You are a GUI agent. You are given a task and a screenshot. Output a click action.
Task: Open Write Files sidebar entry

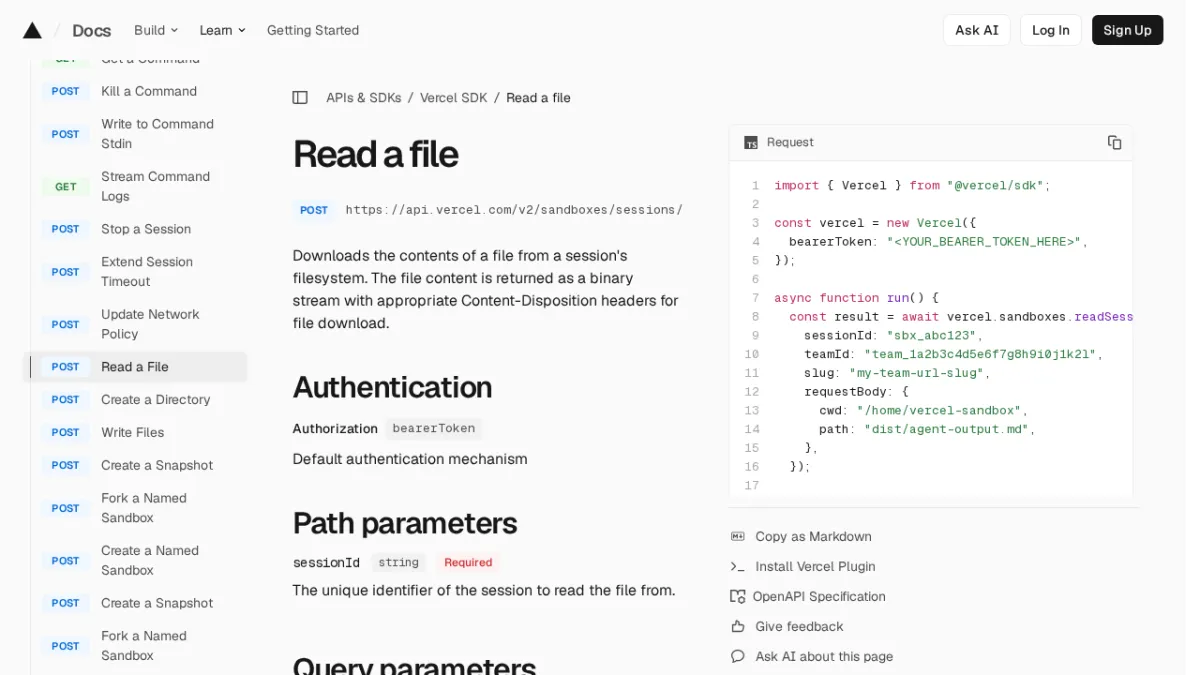coord(135,433)
